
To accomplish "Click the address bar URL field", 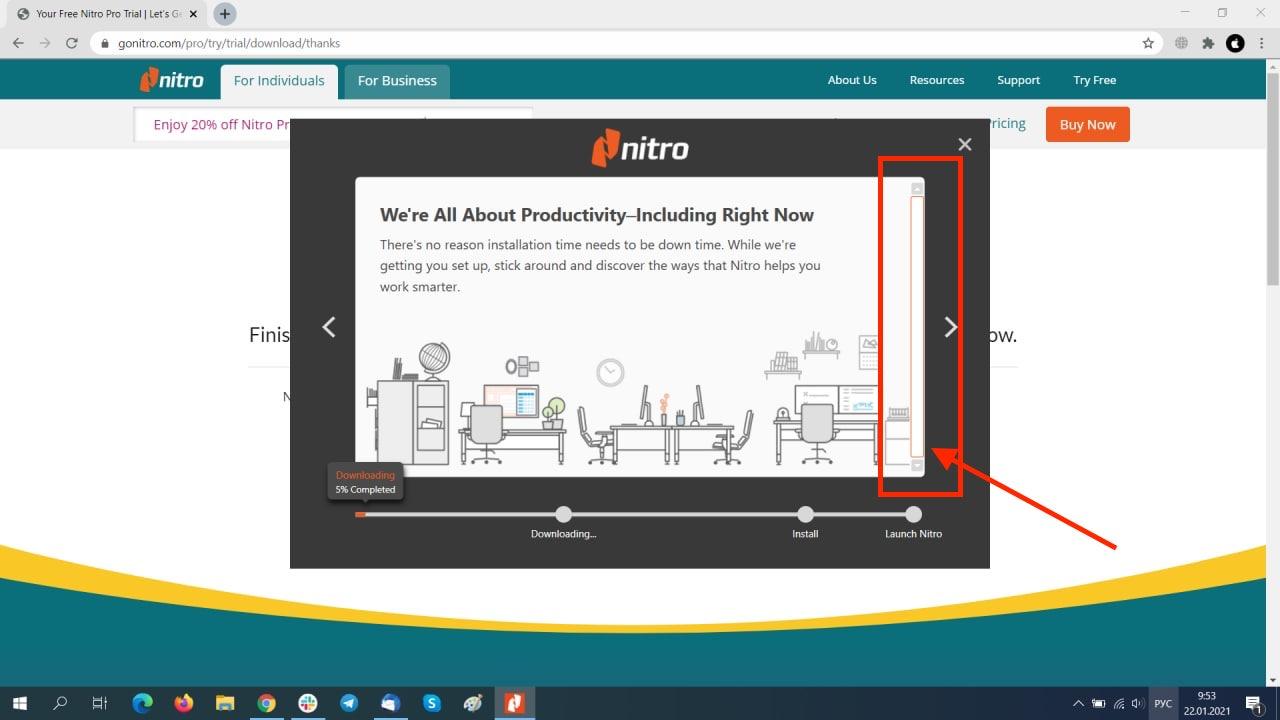I will tap(620, 43).
